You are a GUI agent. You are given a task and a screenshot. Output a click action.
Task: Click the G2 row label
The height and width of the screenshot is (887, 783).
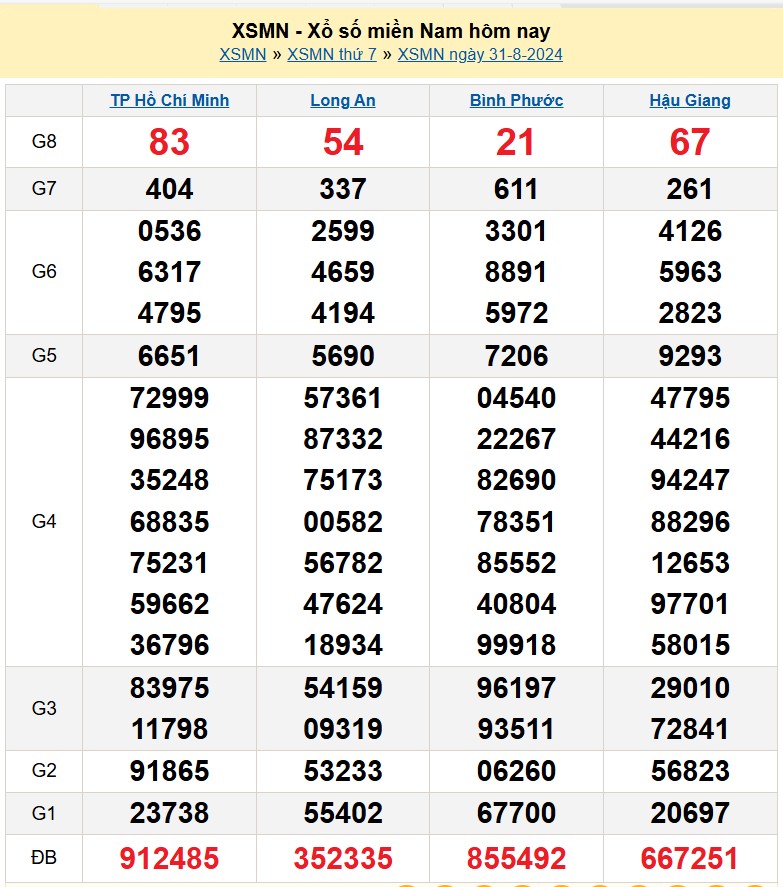[x=44, y=771]
